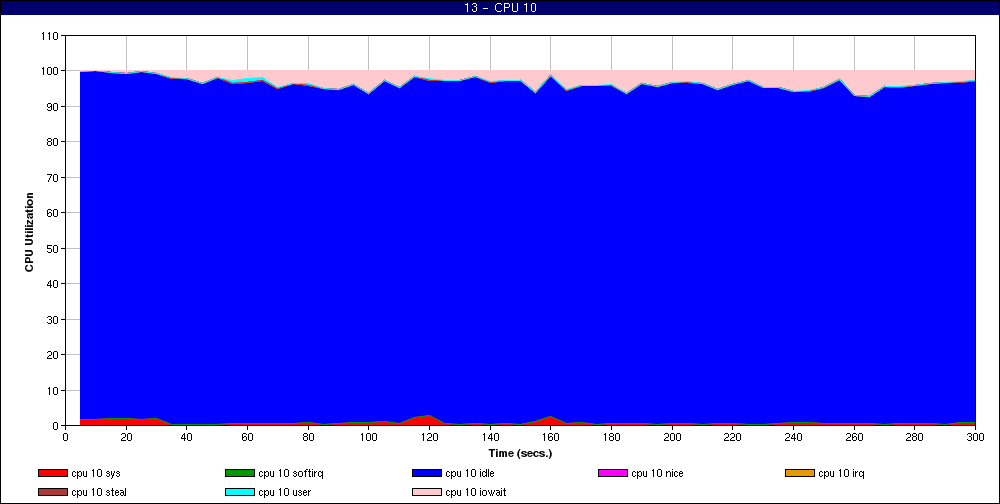Click the 300 tick label on time axis
The width and height of the screenshot is (1000, 504).
[x=976, y=437]
